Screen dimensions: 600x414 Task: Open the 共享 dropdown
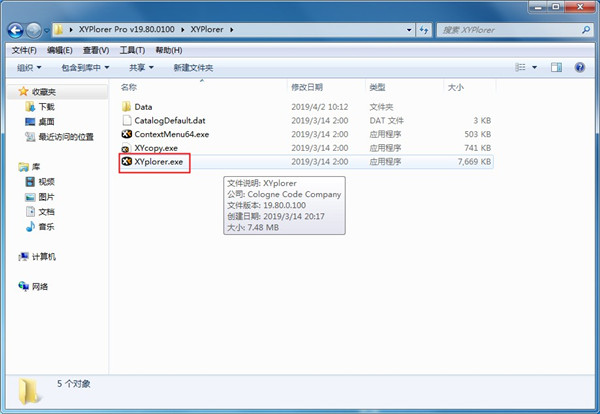pos(141,68)
